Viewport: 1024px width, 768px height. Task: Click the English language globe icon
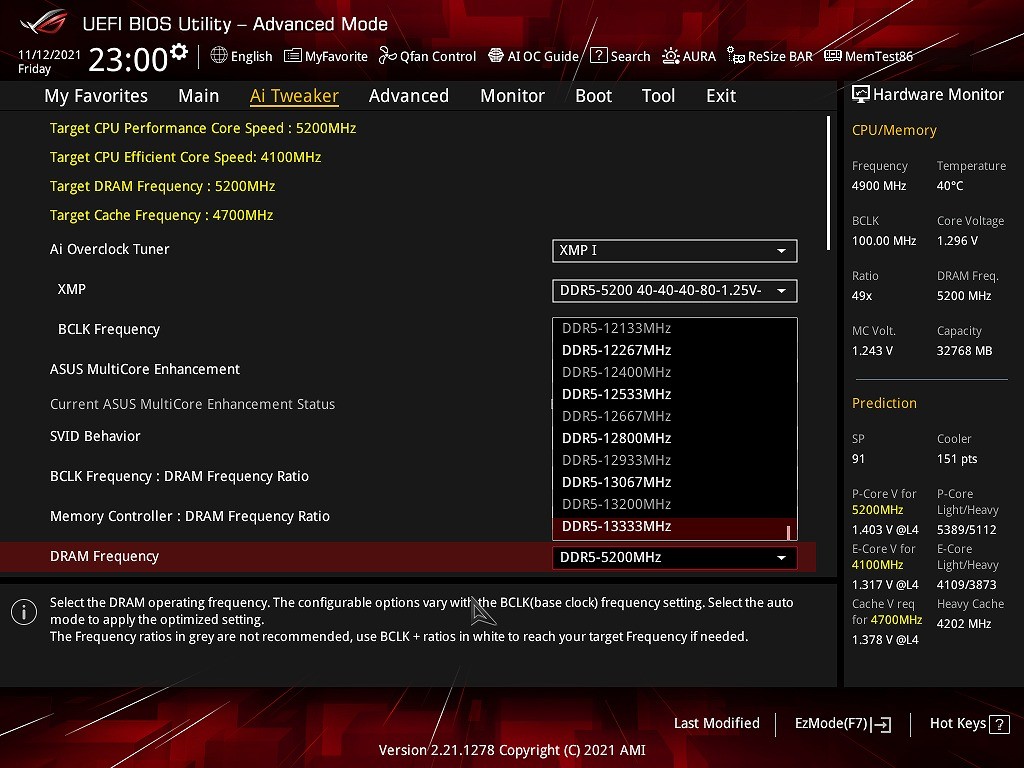pos(219,57)
